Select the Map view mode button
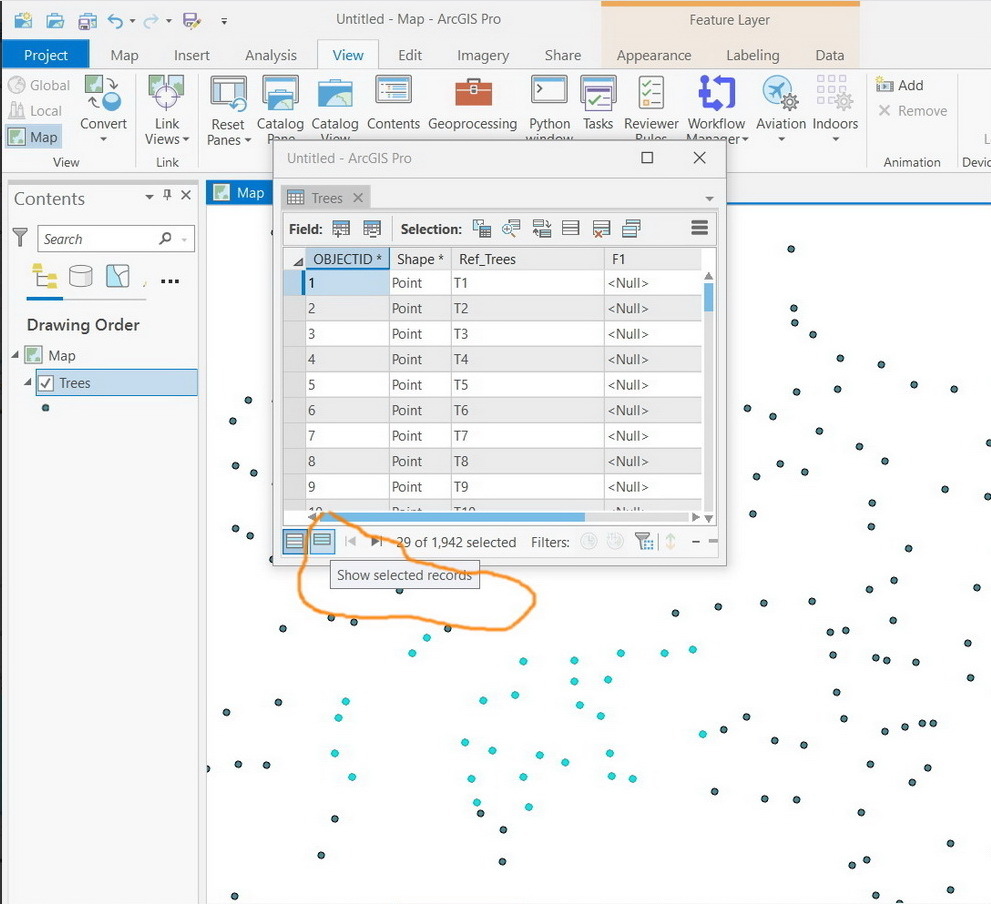The image size is (991, 904). tap(33, 137)
